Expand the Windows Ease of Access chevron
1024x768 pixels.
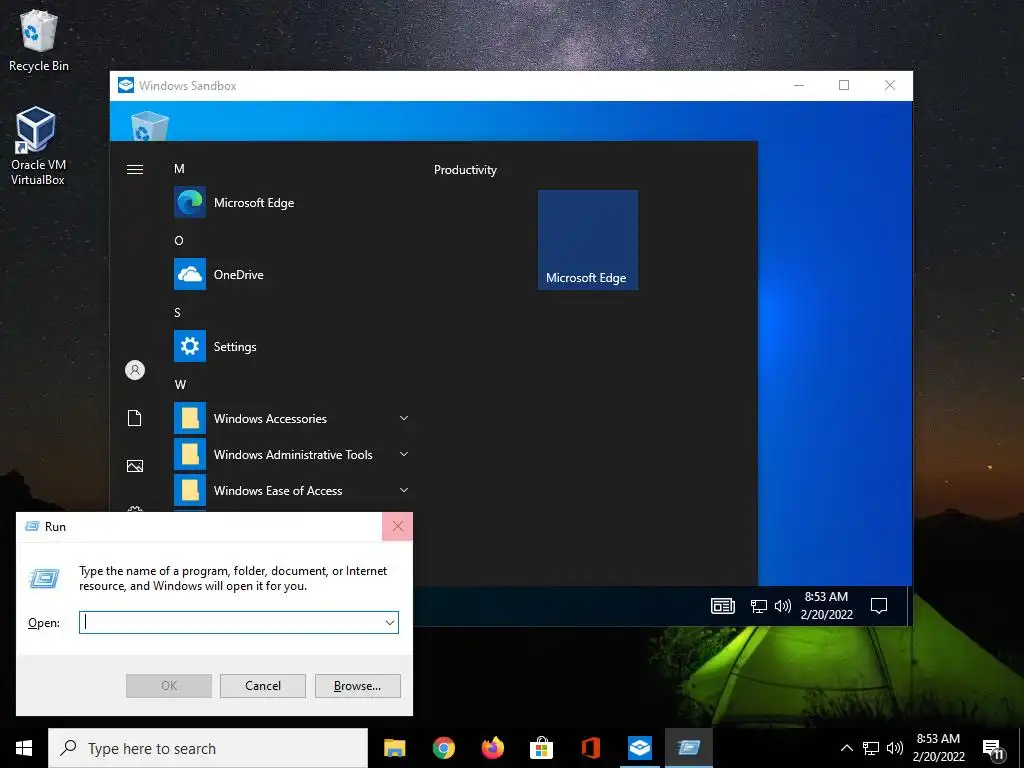pyautogui.click(x=404, y=490)
